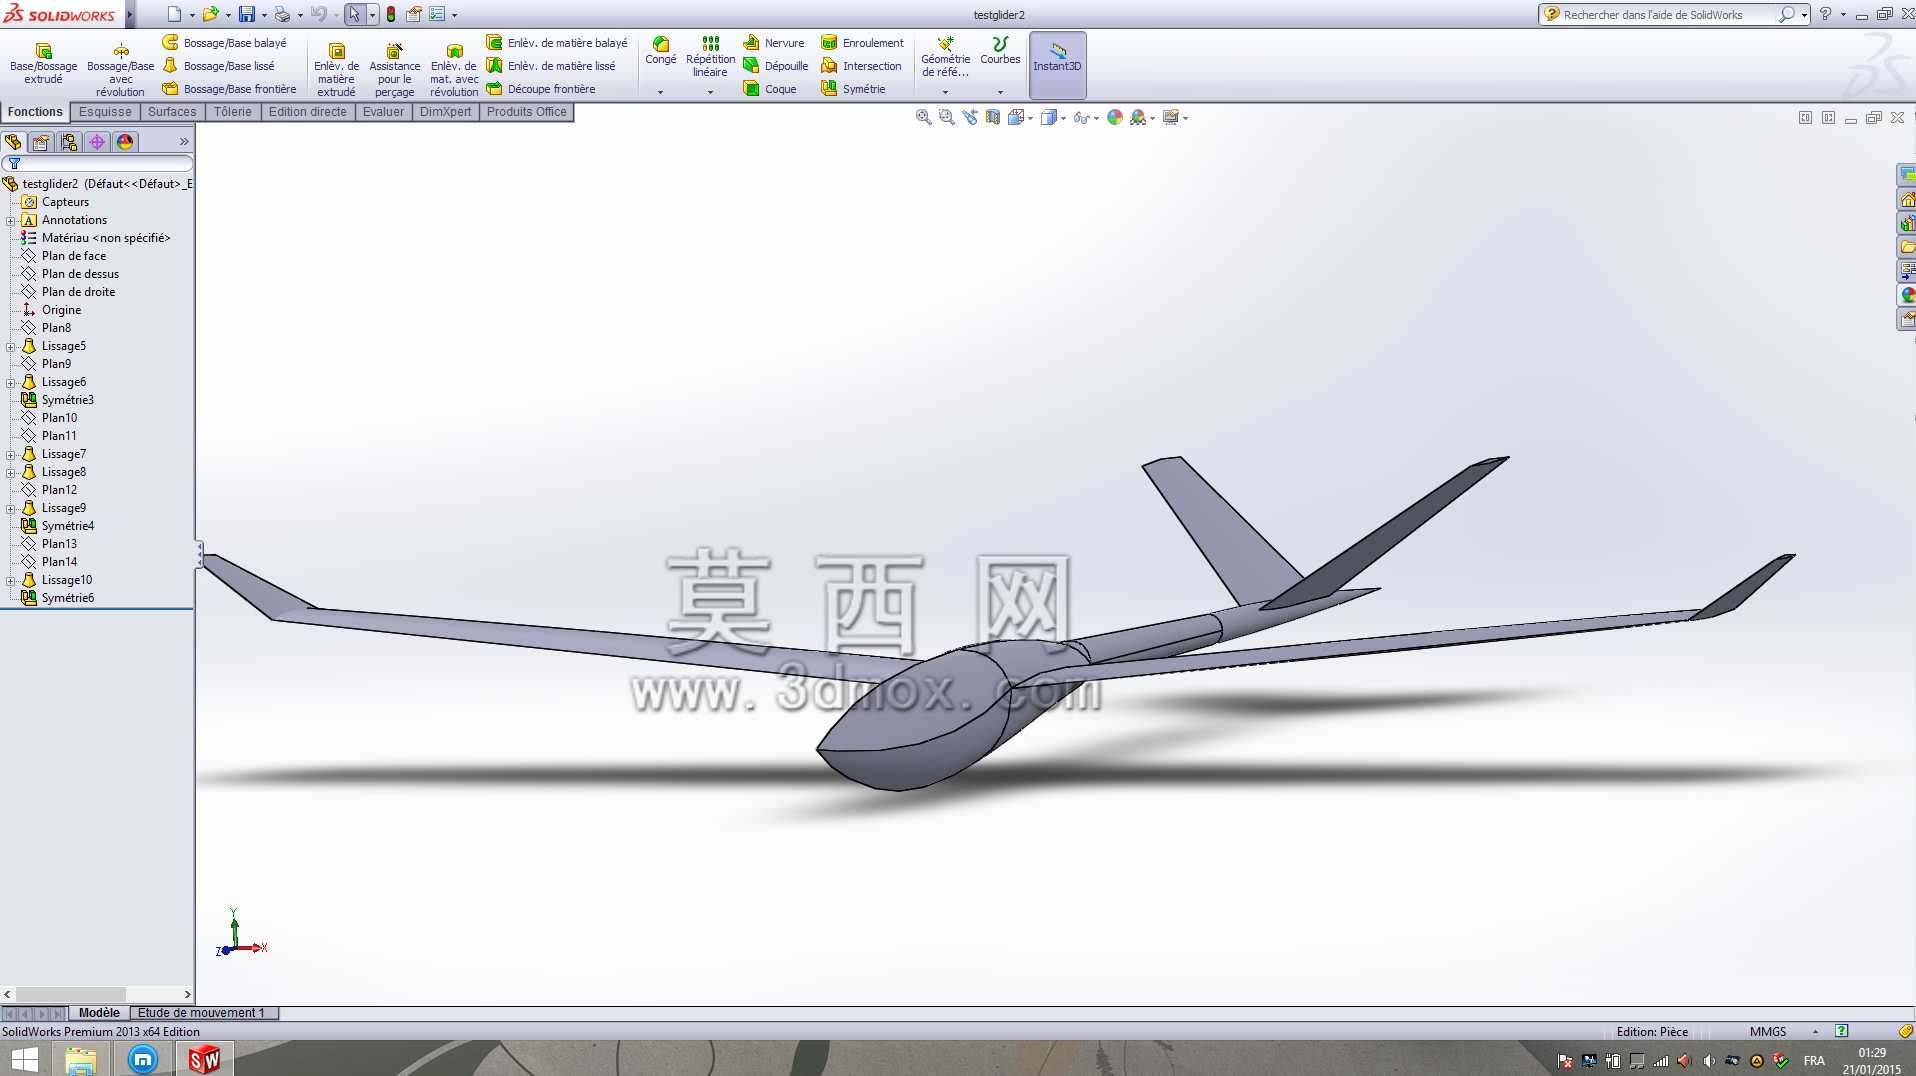Open the Save button dropdown arrow

pyautogui.click(x=264, y=15)
